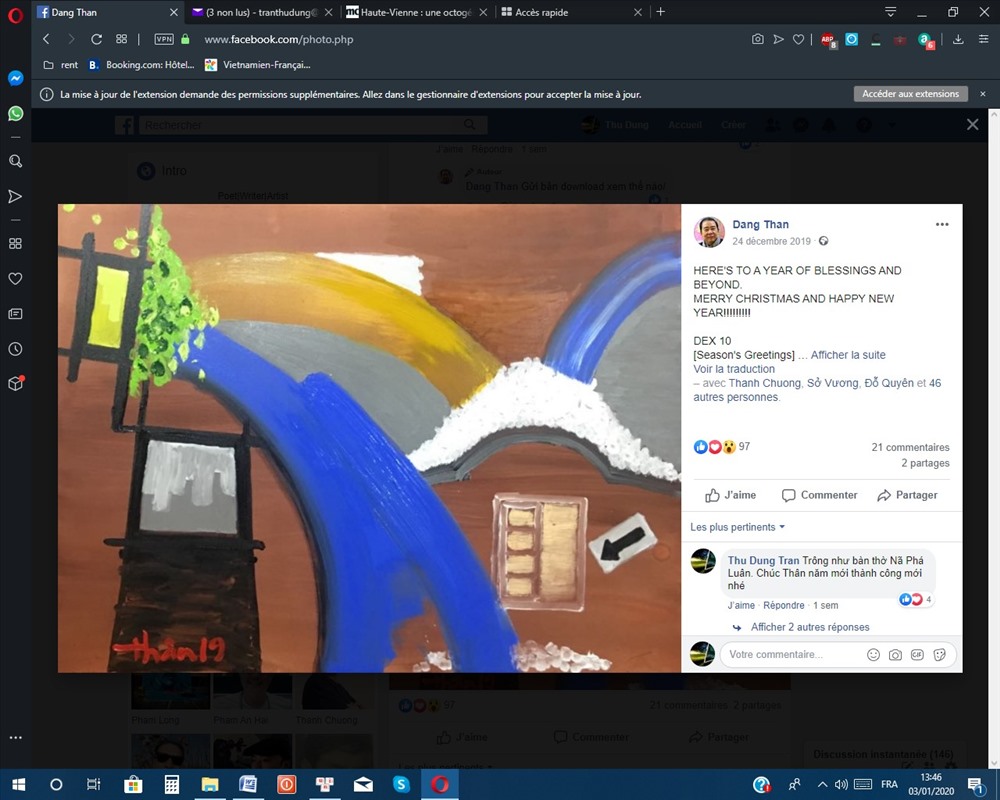Open tagged Thanh Chuong profile
The image size is (1000, 800).
click(765, 383)
